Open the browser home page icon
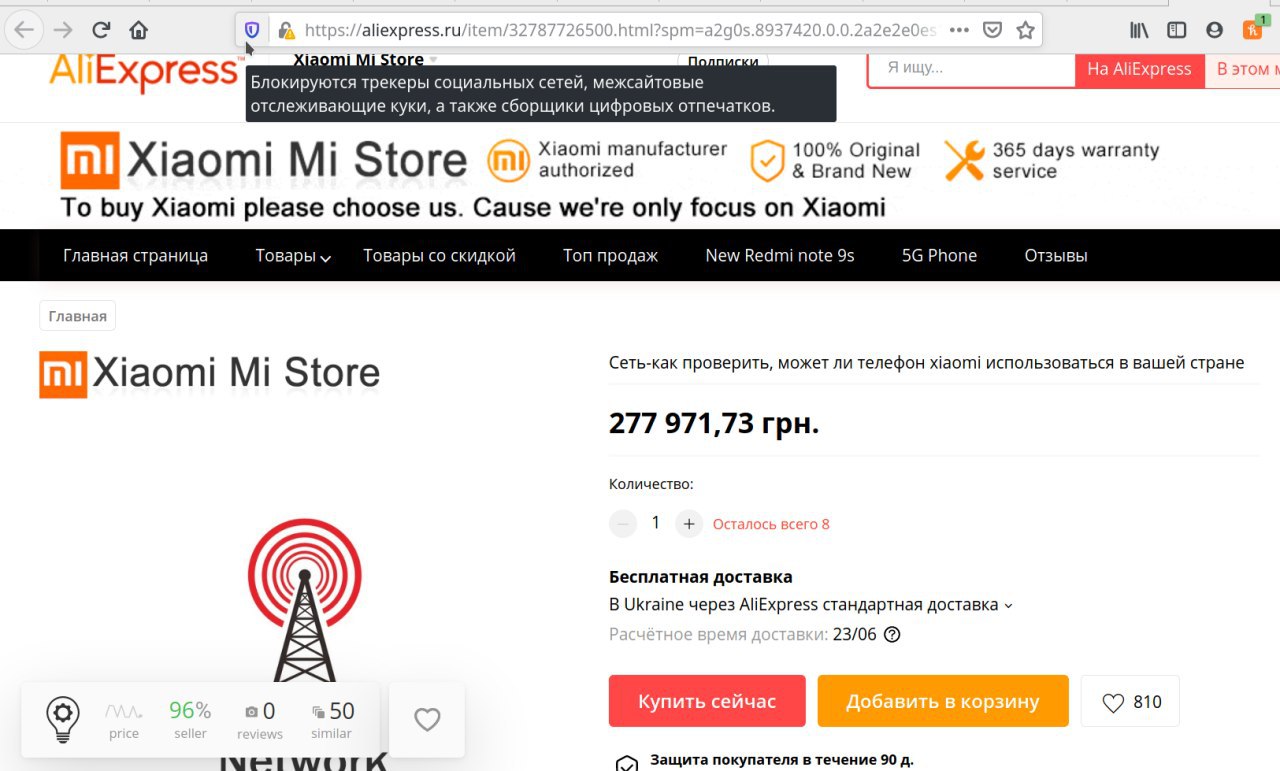The width and height of the screenshot is (1280, 771). (139, 30)
